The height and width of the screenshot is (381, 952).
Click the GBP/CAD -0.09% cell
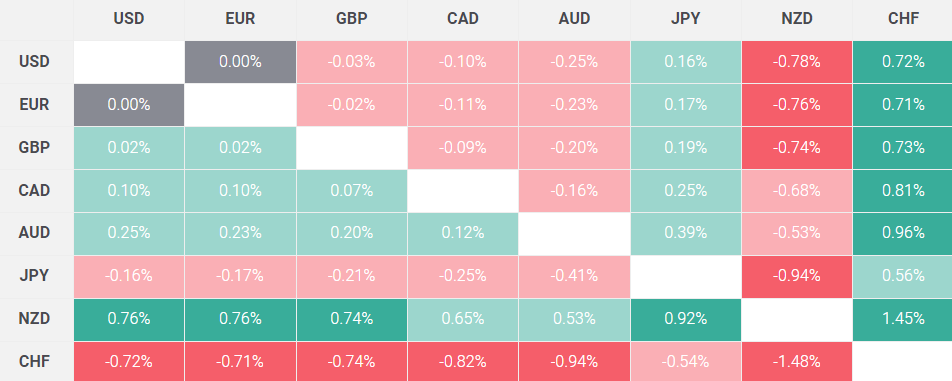[463, 147]
